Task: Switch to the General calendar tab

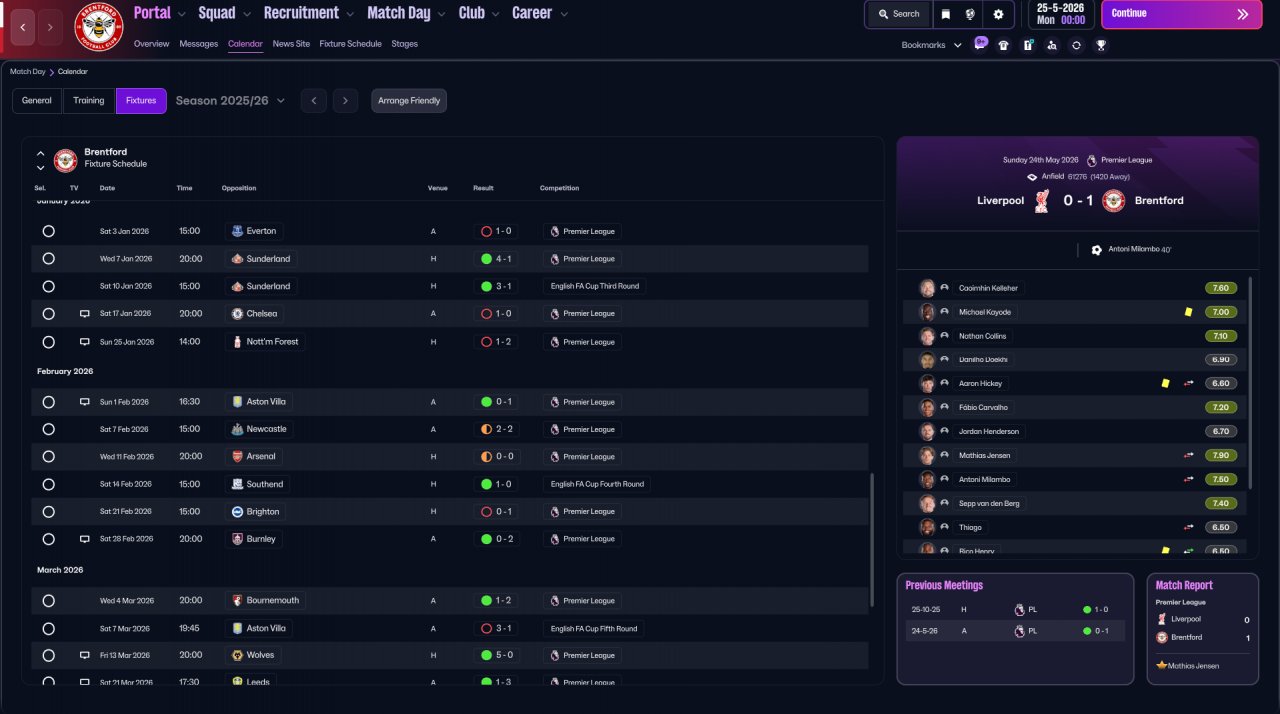Action: pos(37,101)
